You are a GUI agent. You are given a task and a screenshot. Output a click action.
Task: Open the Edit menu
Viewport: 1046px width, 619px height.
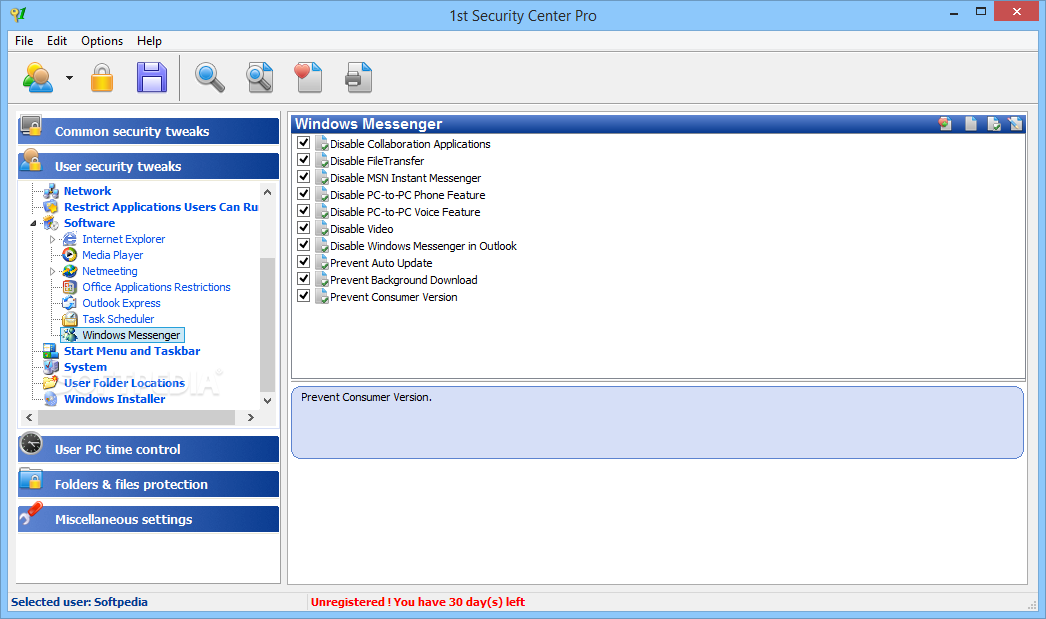tap(57, 41)
